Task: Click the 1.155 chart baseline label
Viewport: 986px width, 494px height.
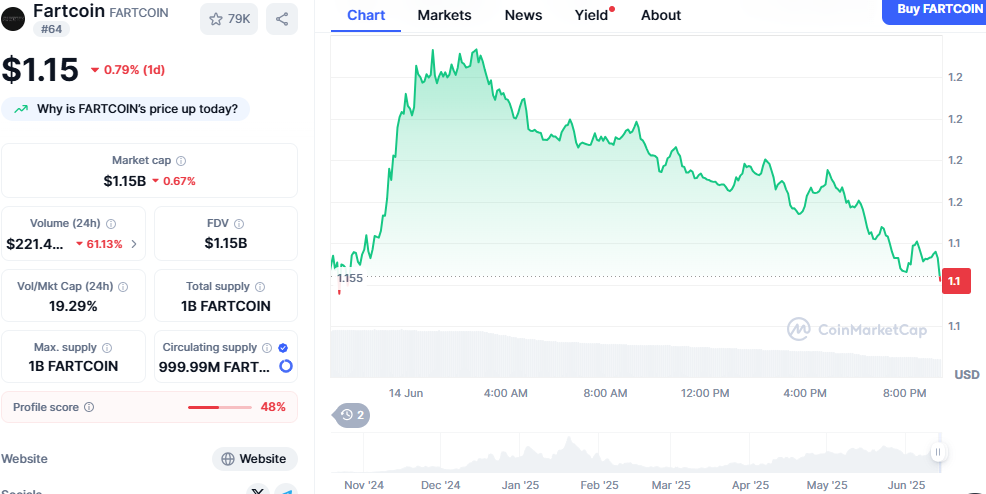Action: [x=350, y=278]
